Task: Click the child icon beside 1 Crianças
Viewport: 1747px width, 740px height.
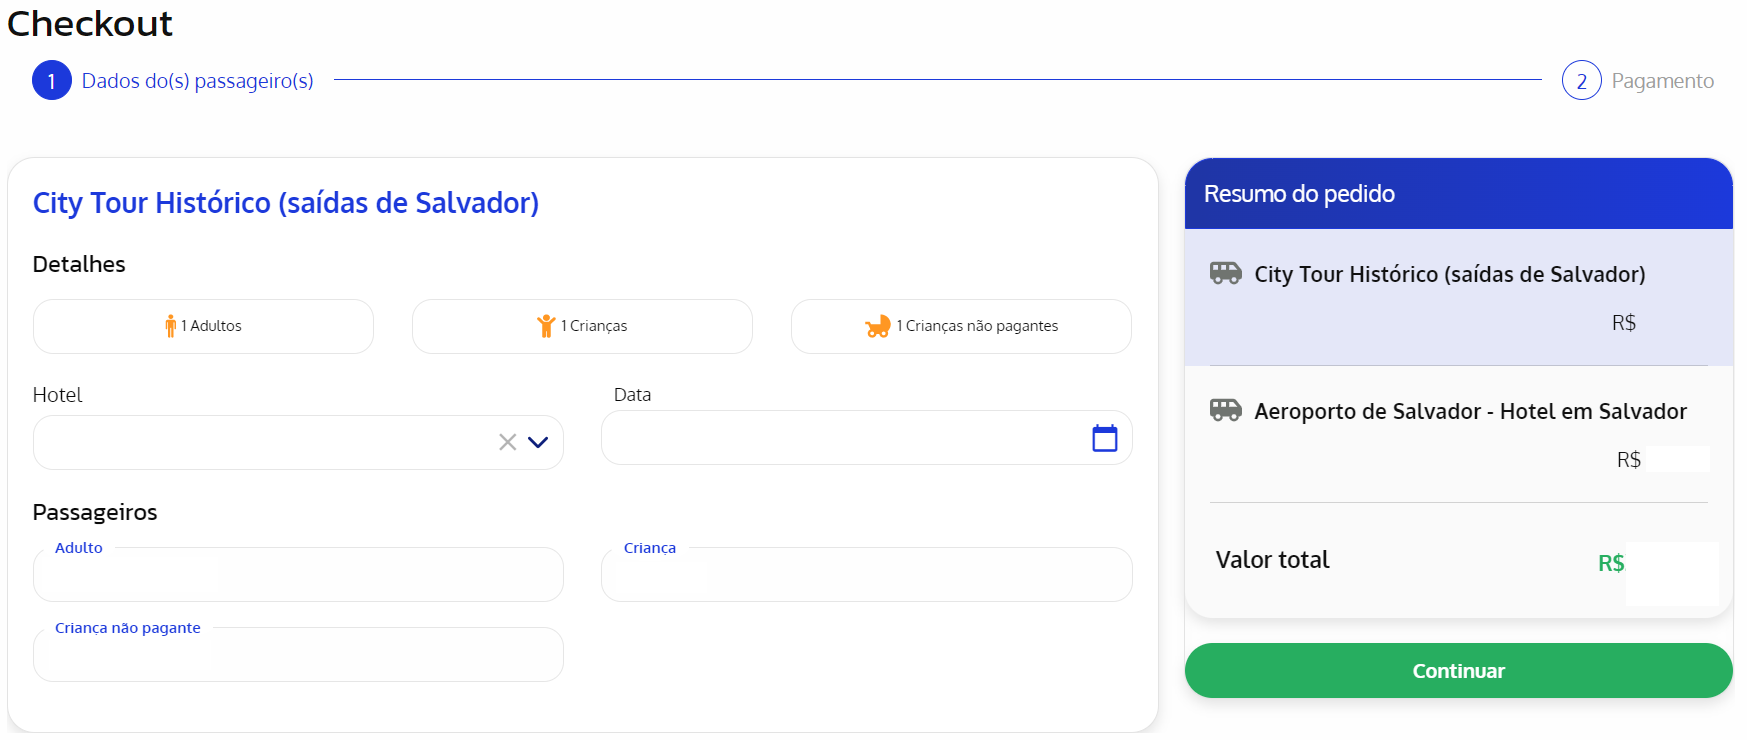Action: pos(546,326)
